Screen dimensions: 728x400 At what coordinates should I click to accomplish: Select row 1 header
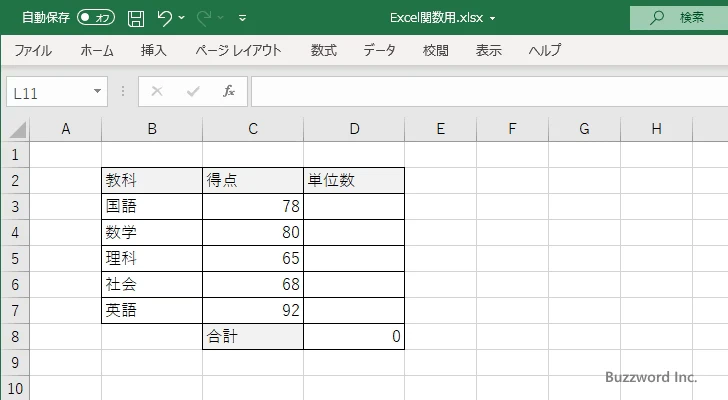[x=15, y=155]
